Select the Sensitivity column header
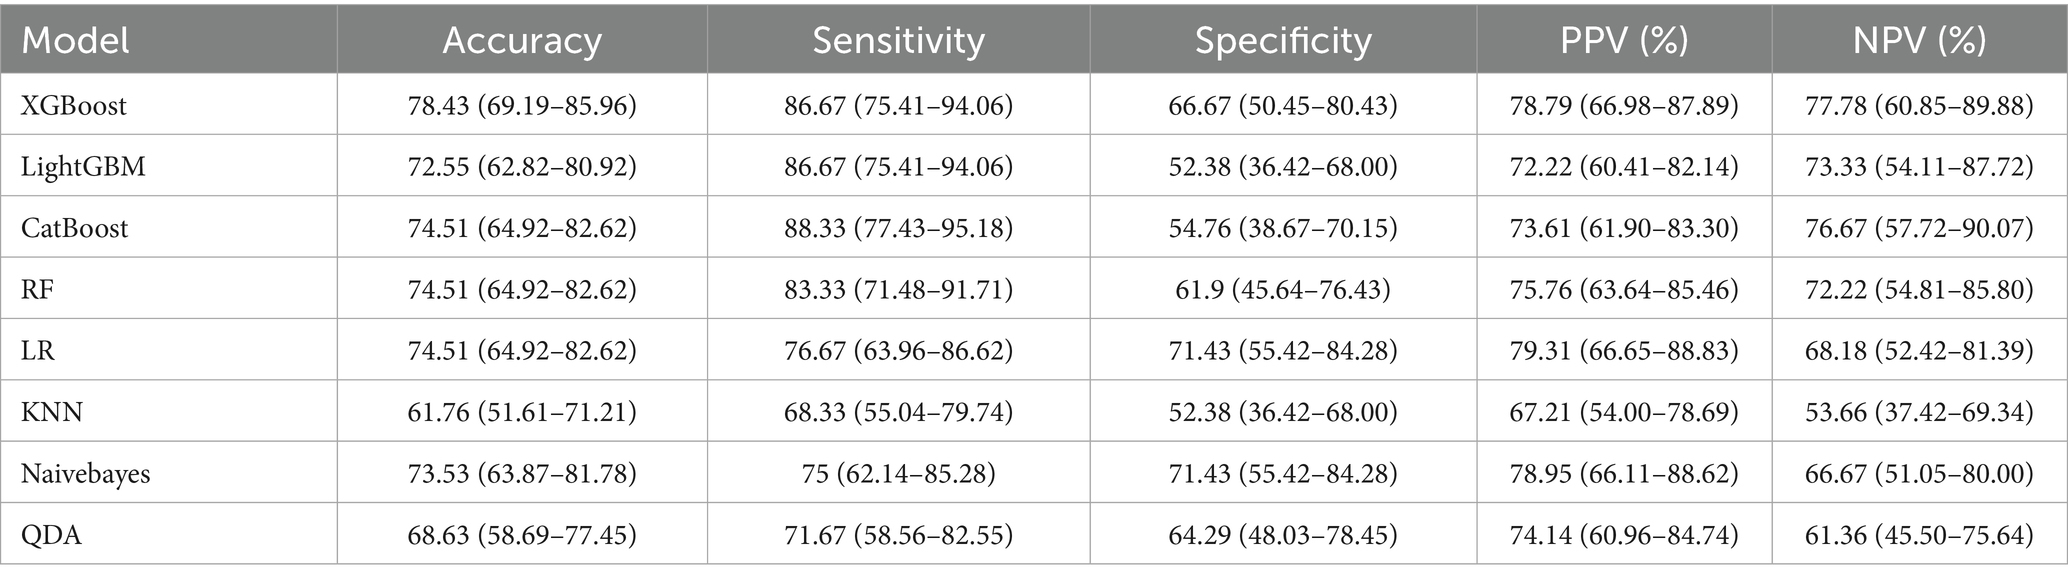 pos(898,41)
